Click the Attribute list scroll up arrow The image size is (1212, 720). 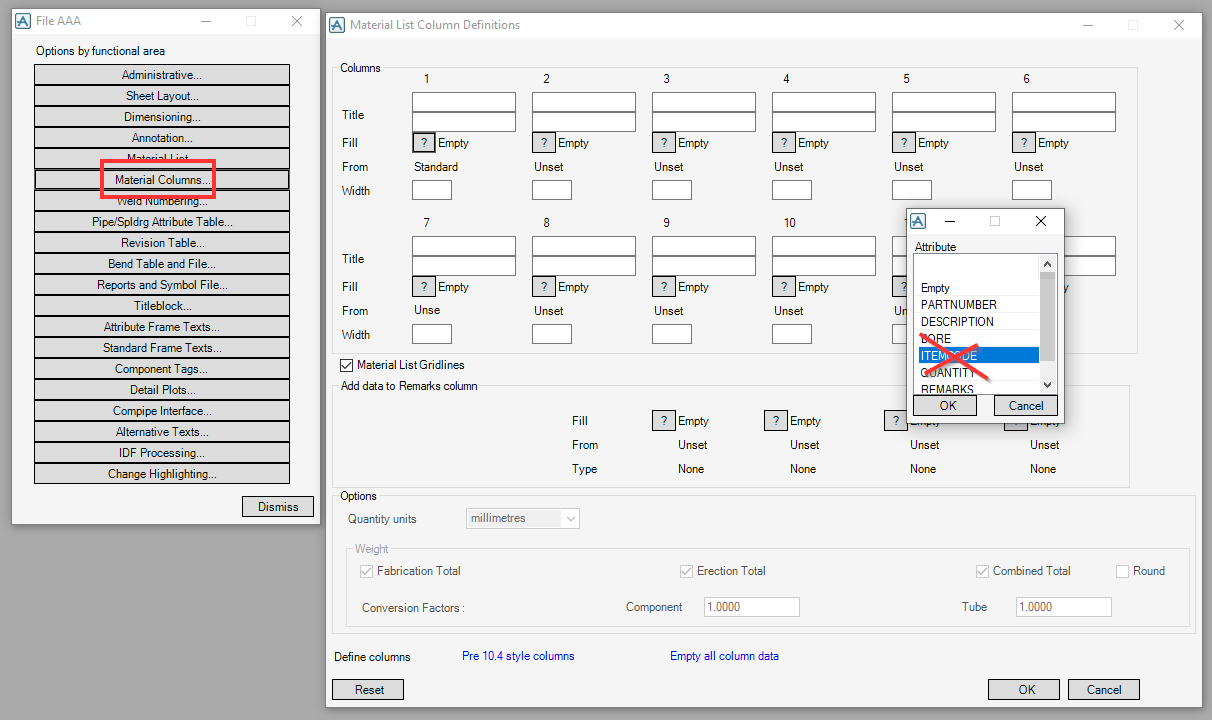[1048, 263]
